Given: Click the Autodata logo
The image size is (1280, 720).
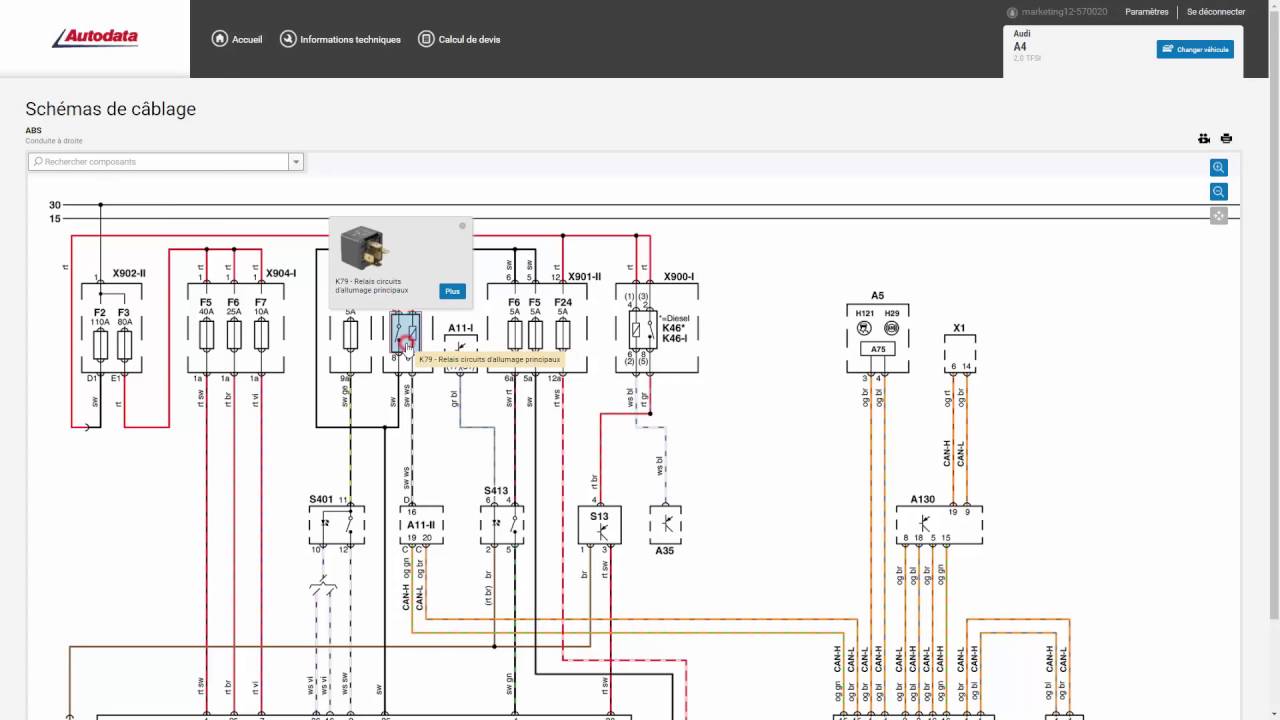Looking at the screenshot, I should tap(95, 38).
